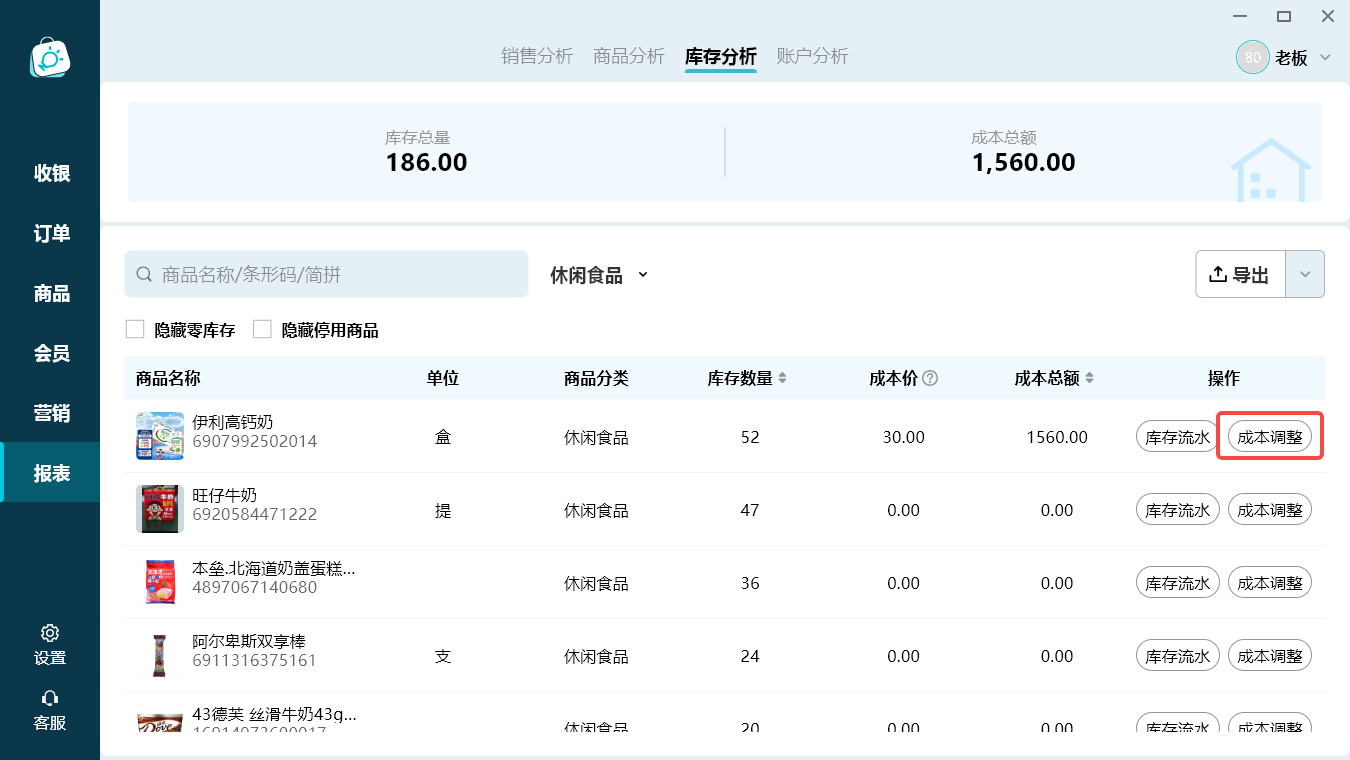Click the 1560.00 cost total cell
Screen dimensions: 1350x760
pyautogui.click(x=1057, y=437)
